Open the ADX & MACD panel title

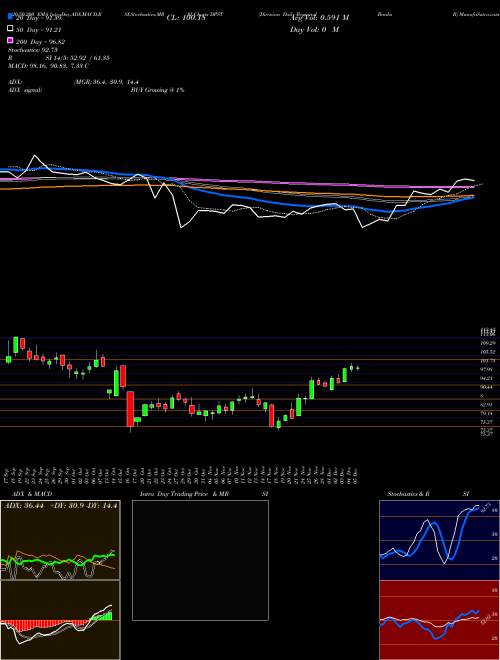32,494
